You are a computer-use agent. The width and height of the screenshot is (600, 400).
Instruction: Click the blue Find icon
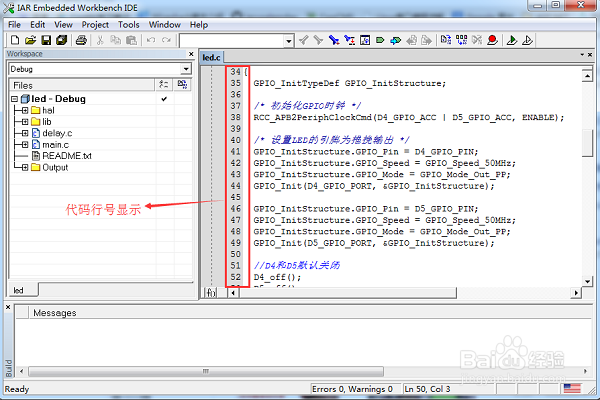click(x=334, y=40)
